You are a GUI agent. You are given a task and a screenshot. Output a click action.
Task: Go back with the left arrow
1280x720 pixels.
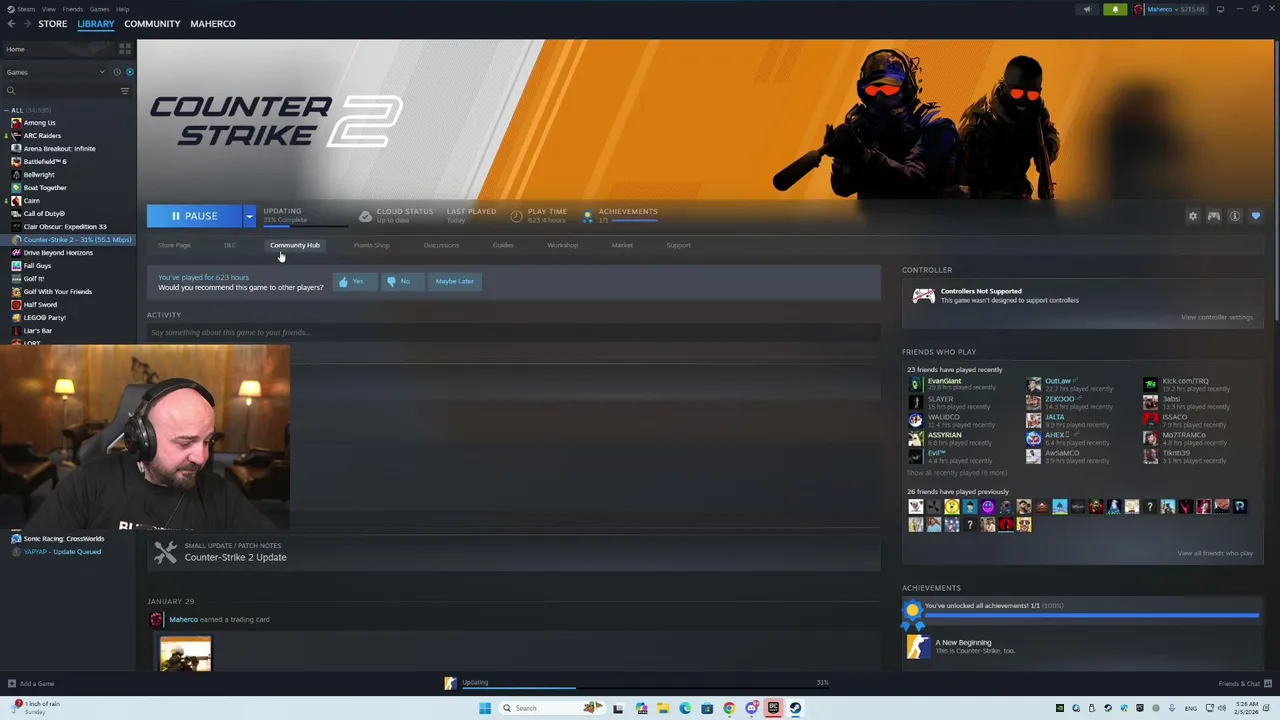tap(11, 23)
